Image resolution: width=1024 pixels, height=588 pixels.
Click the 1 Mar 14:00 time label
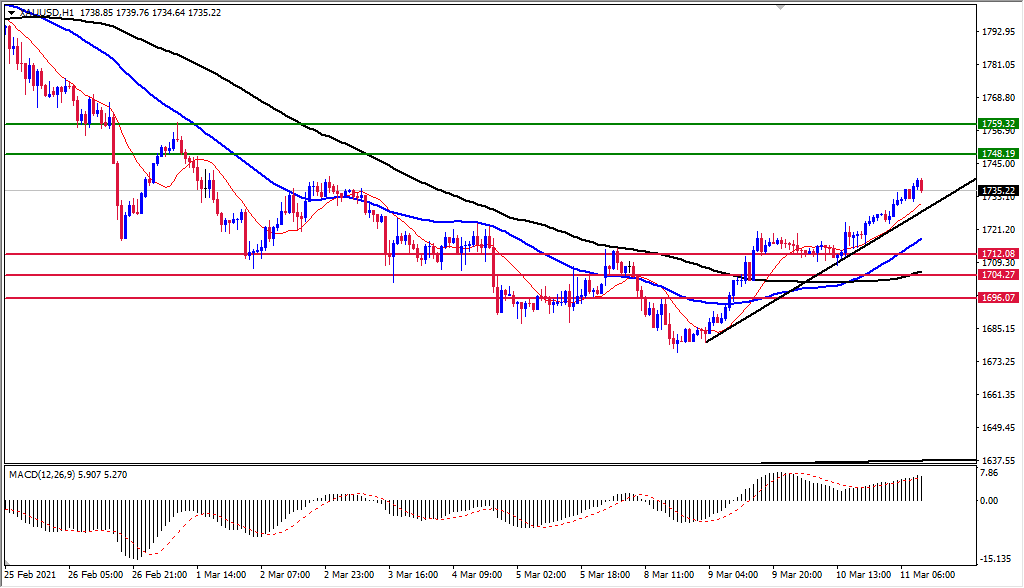coord(221,575)
